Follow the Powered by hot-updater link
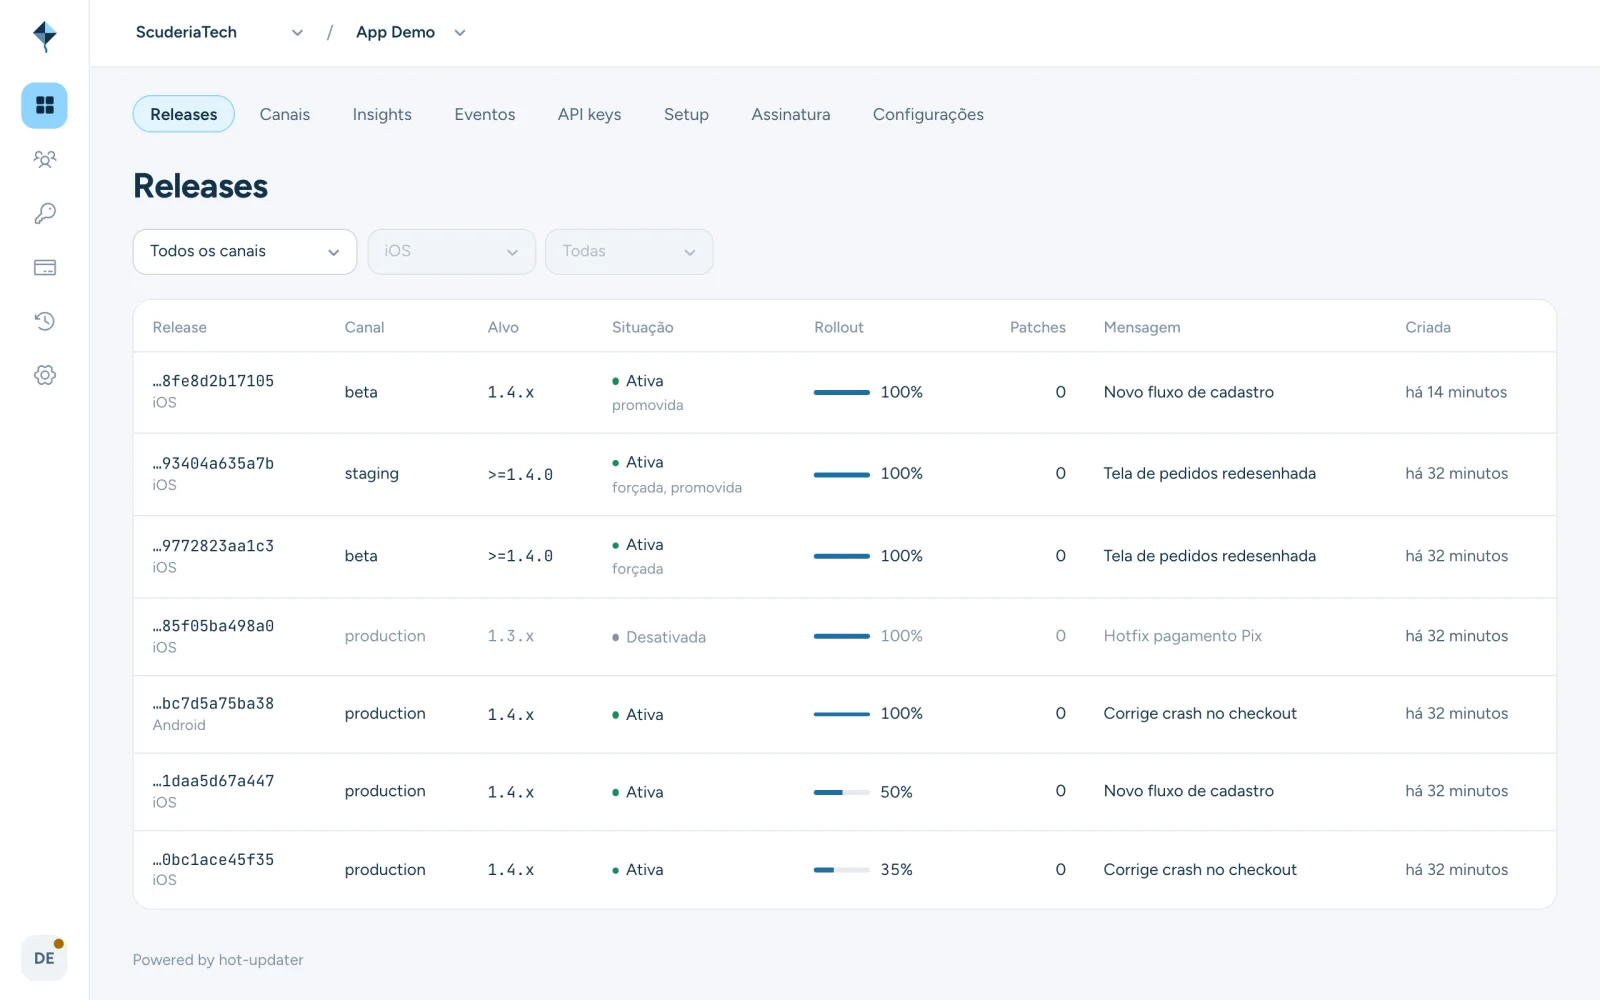 pos(218,960)
